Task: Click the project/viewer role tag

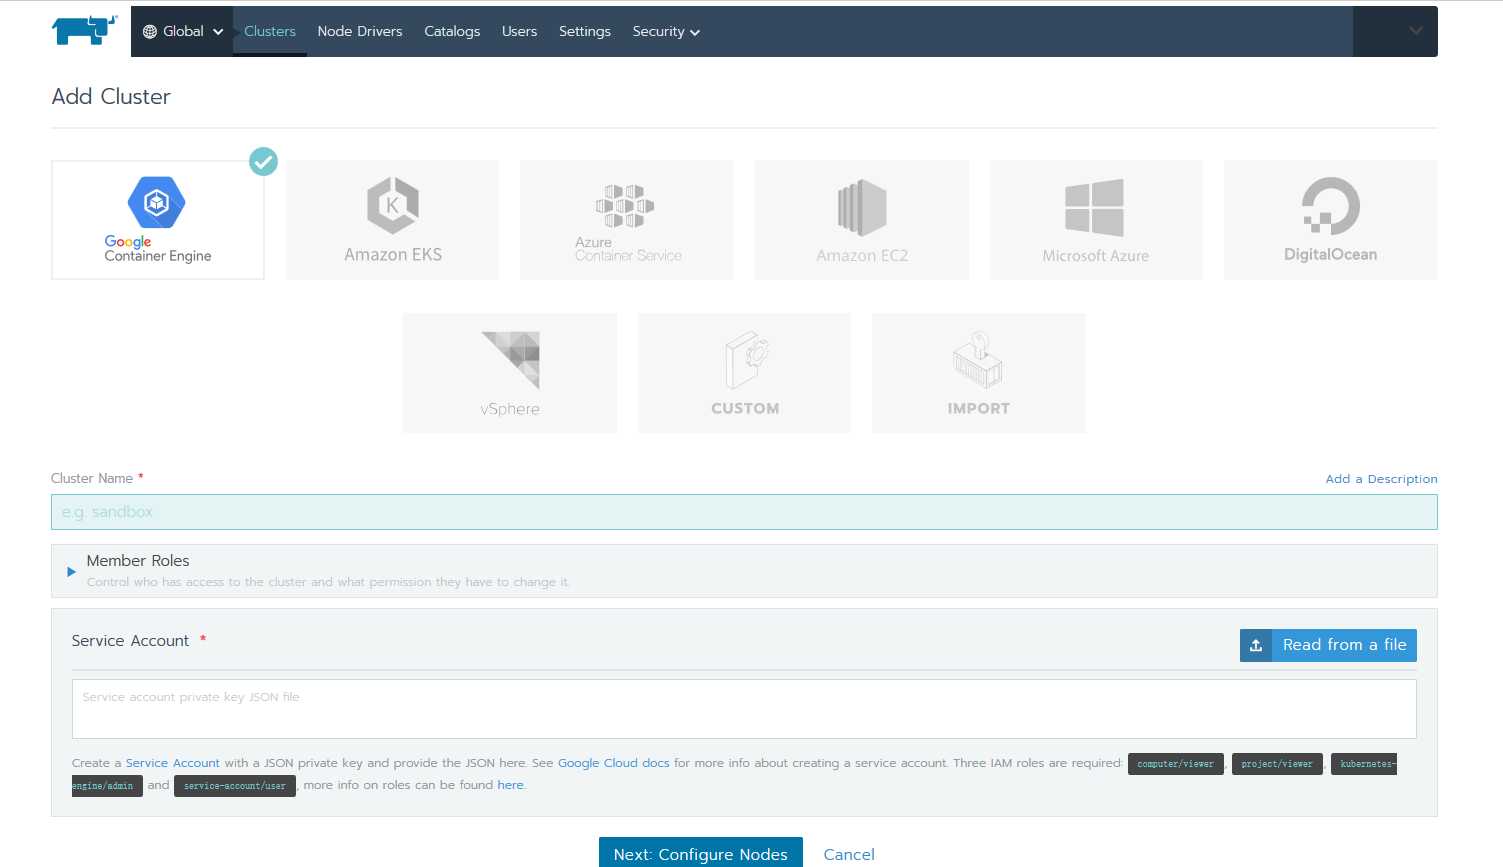Action: (1277, 764)
